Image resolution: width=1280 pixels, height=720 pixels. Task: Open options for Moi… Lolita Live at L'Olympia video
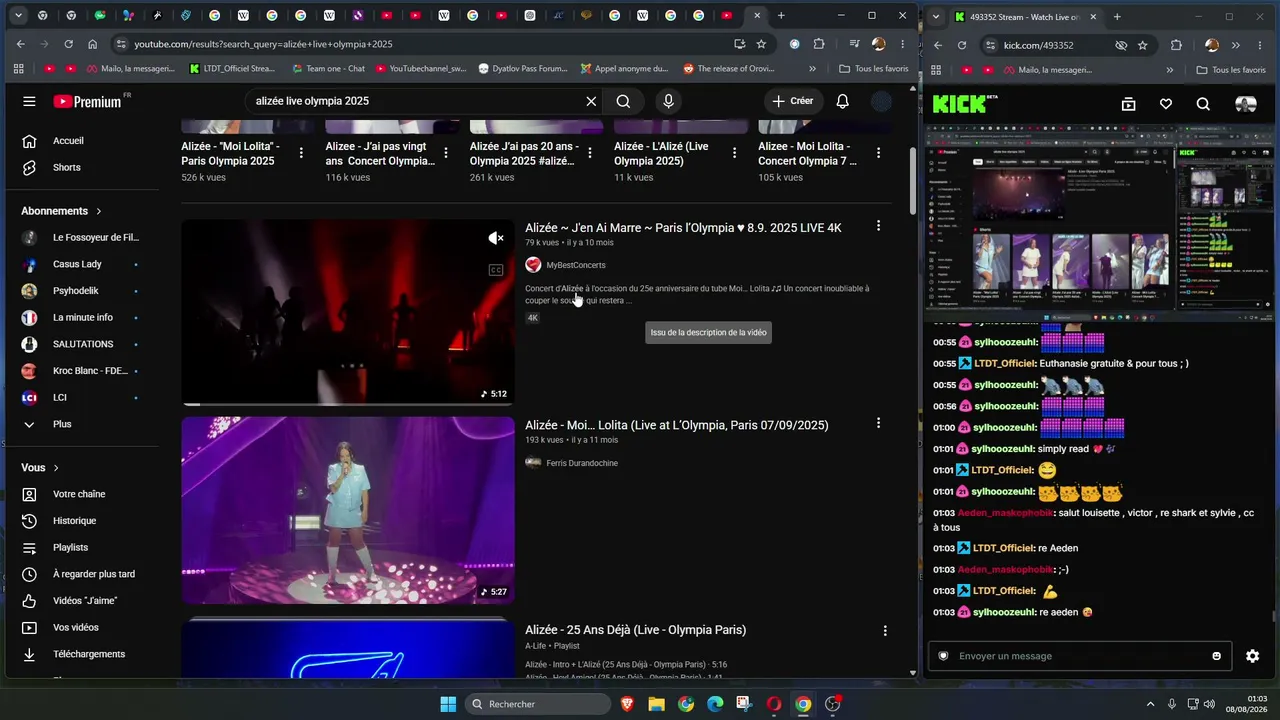coord(878,423)
